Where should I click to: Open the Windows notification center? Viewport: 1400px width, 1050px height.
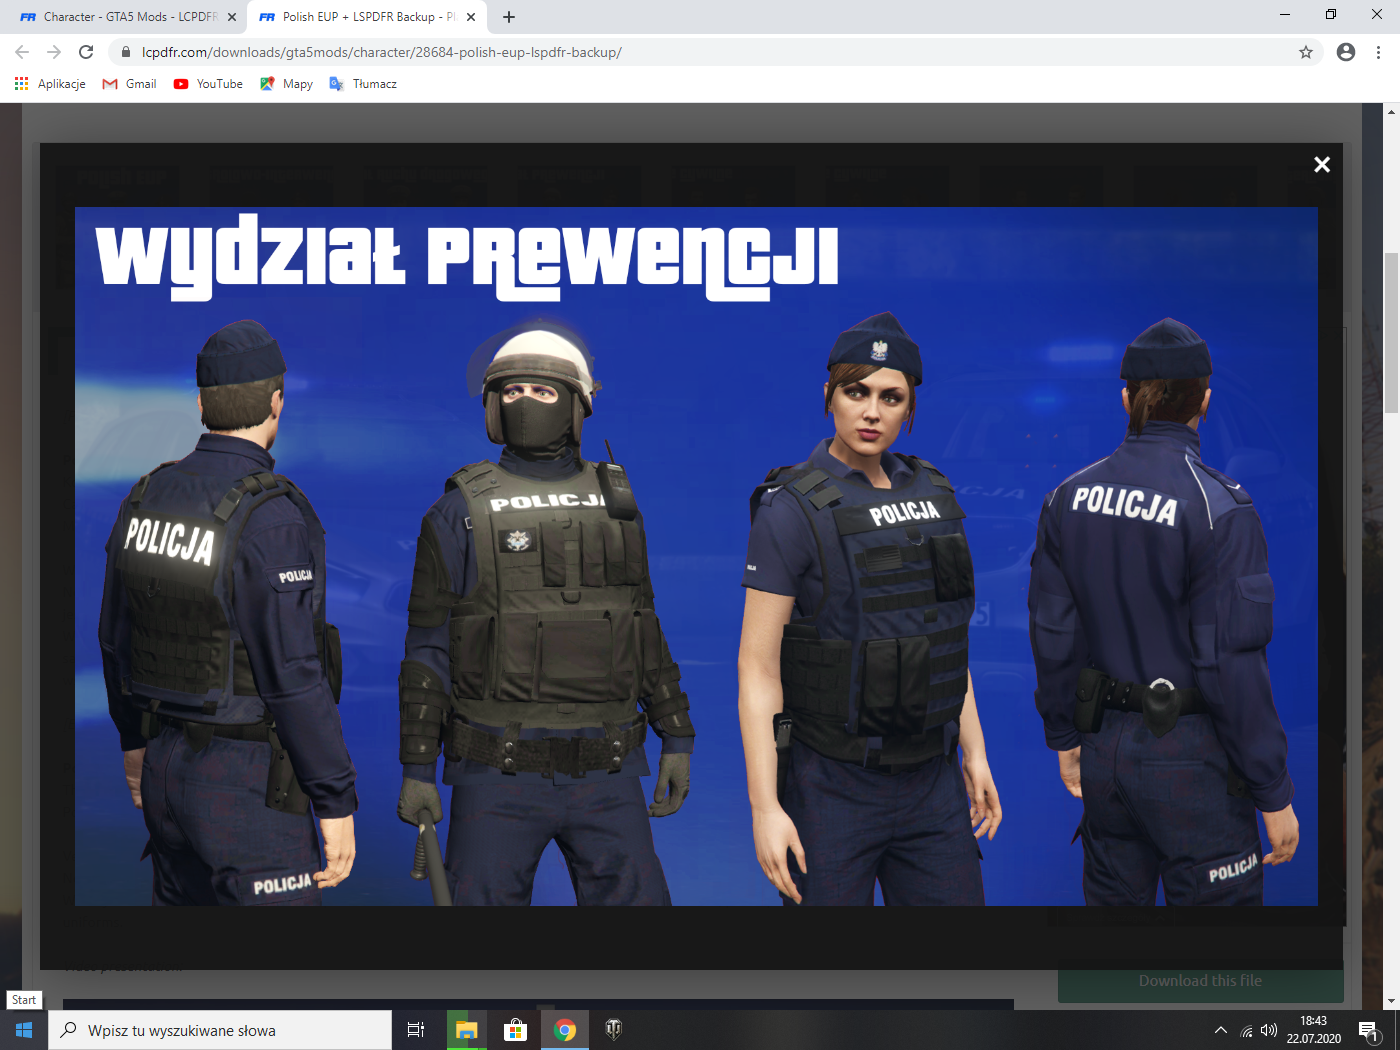pos(1369,1030)
